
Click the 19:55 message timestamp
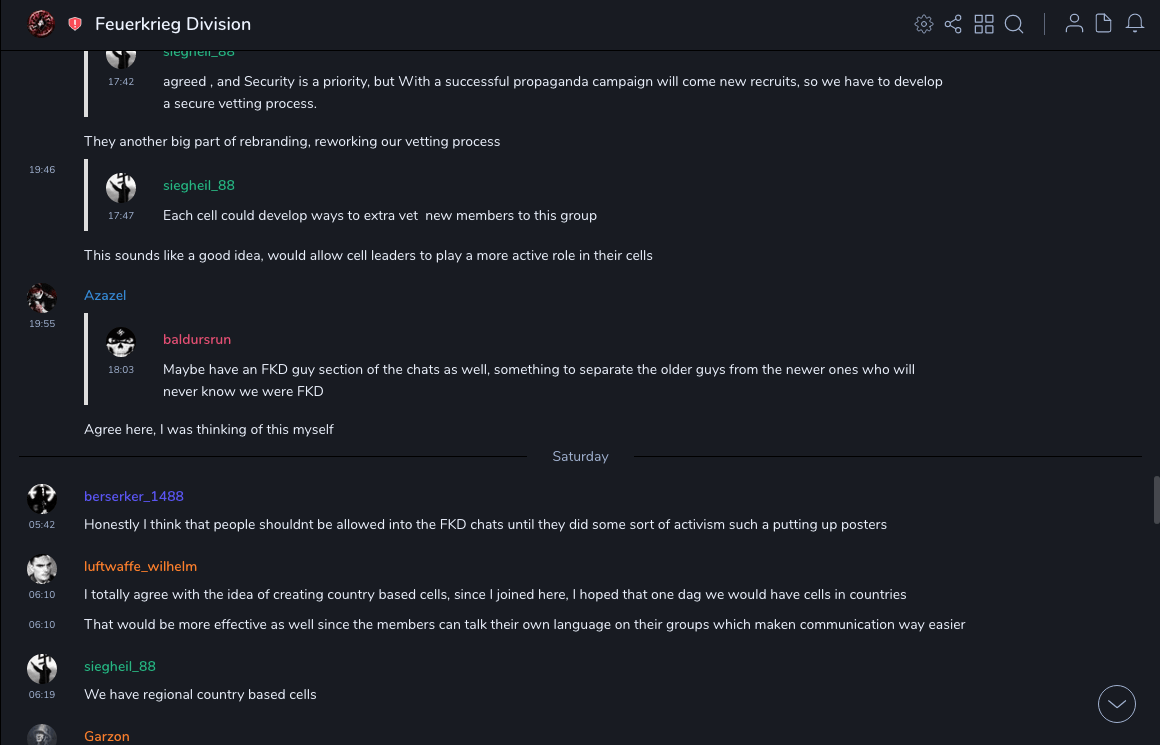[x=42, y=324]
